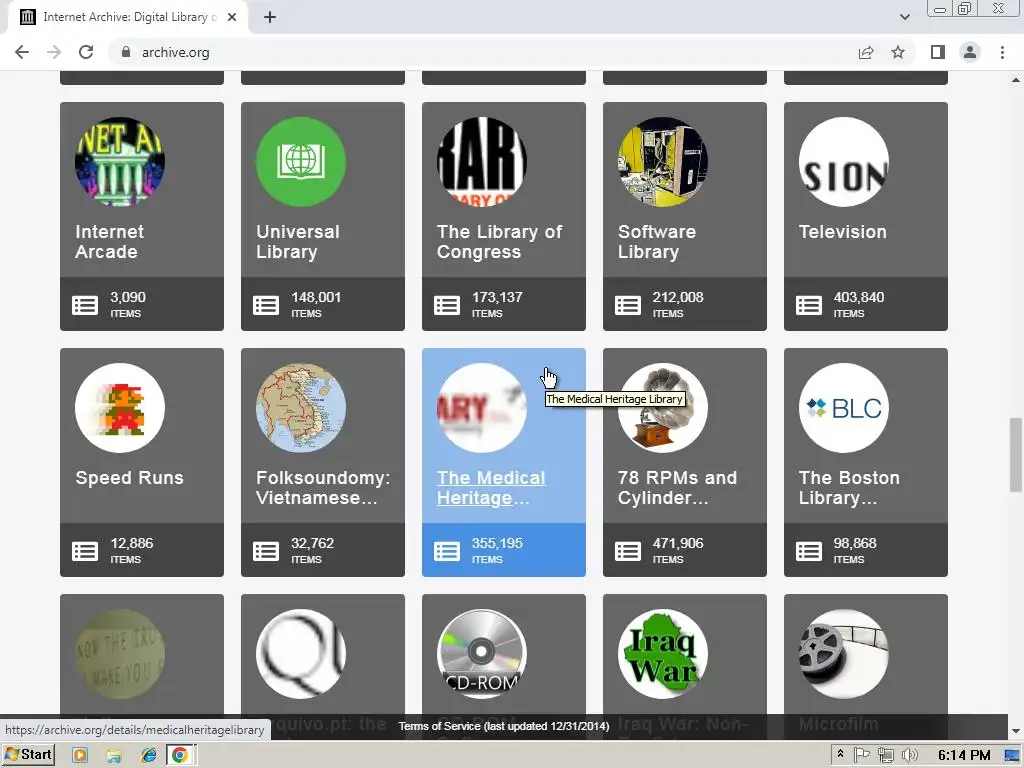The height and width of the screenshot is (768, 1024).
Task: Expand the tab search chevron
Action: click(904, 17)
